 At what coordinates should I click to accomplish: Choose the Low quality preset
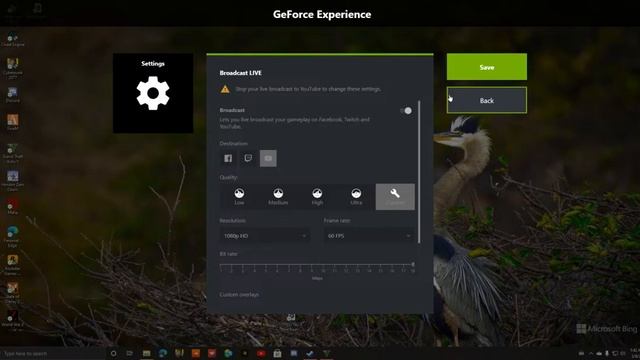[239, 197]
